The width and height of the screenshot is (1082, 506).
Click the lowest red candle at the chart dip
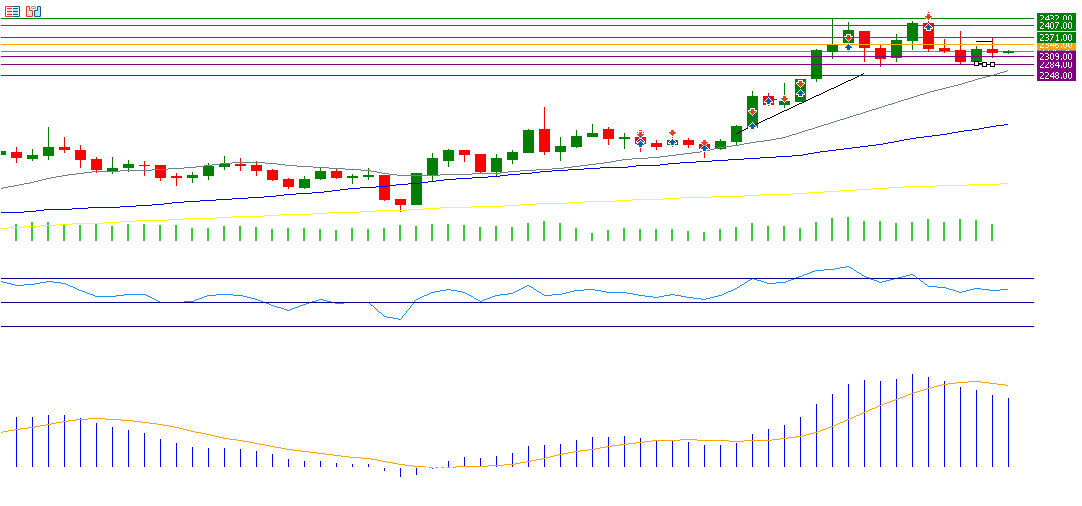point(384,189)
